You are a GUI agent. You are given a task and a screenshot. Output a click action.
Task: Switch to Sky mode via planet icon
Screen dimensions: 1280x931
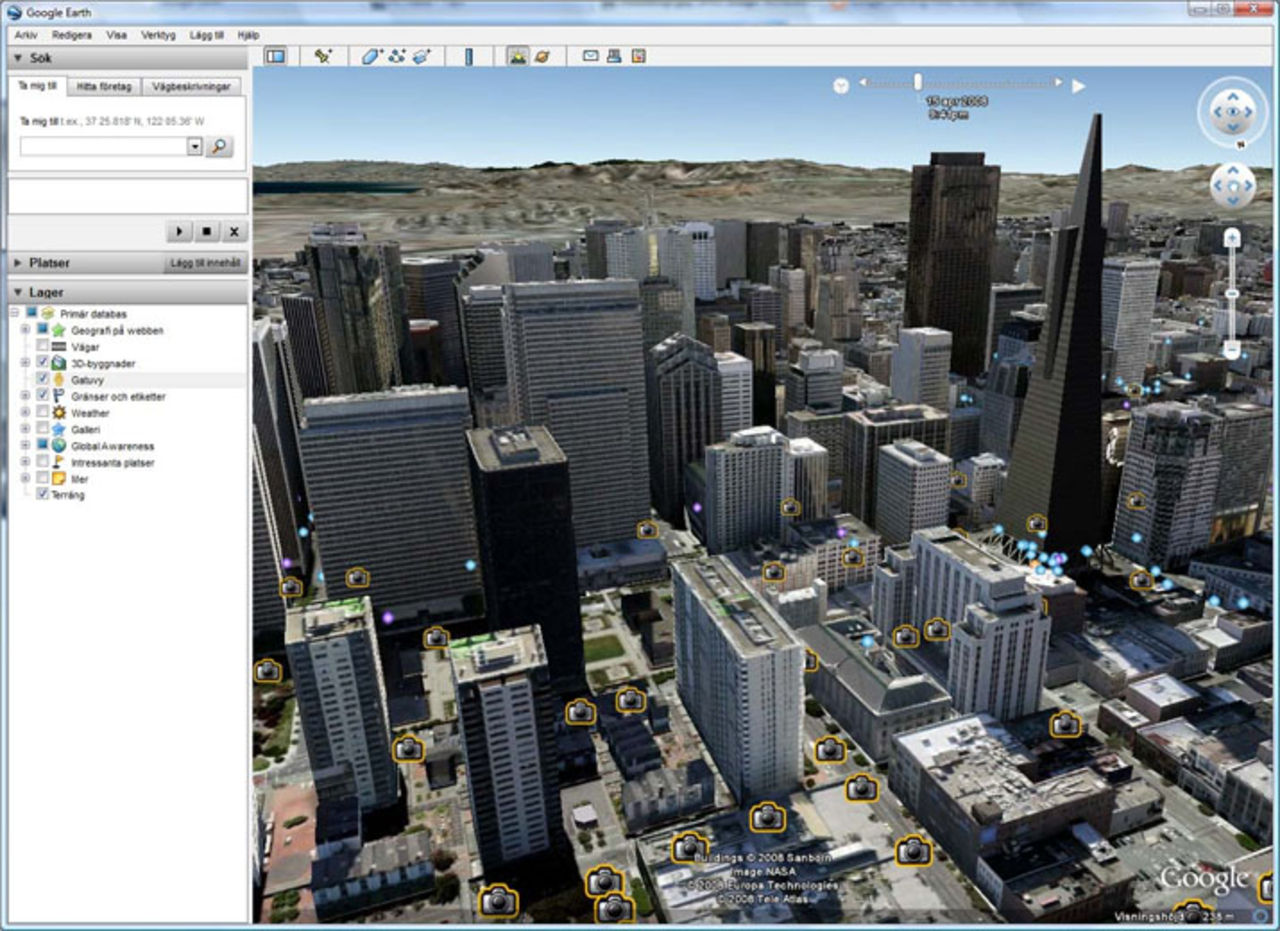point(542,56)
